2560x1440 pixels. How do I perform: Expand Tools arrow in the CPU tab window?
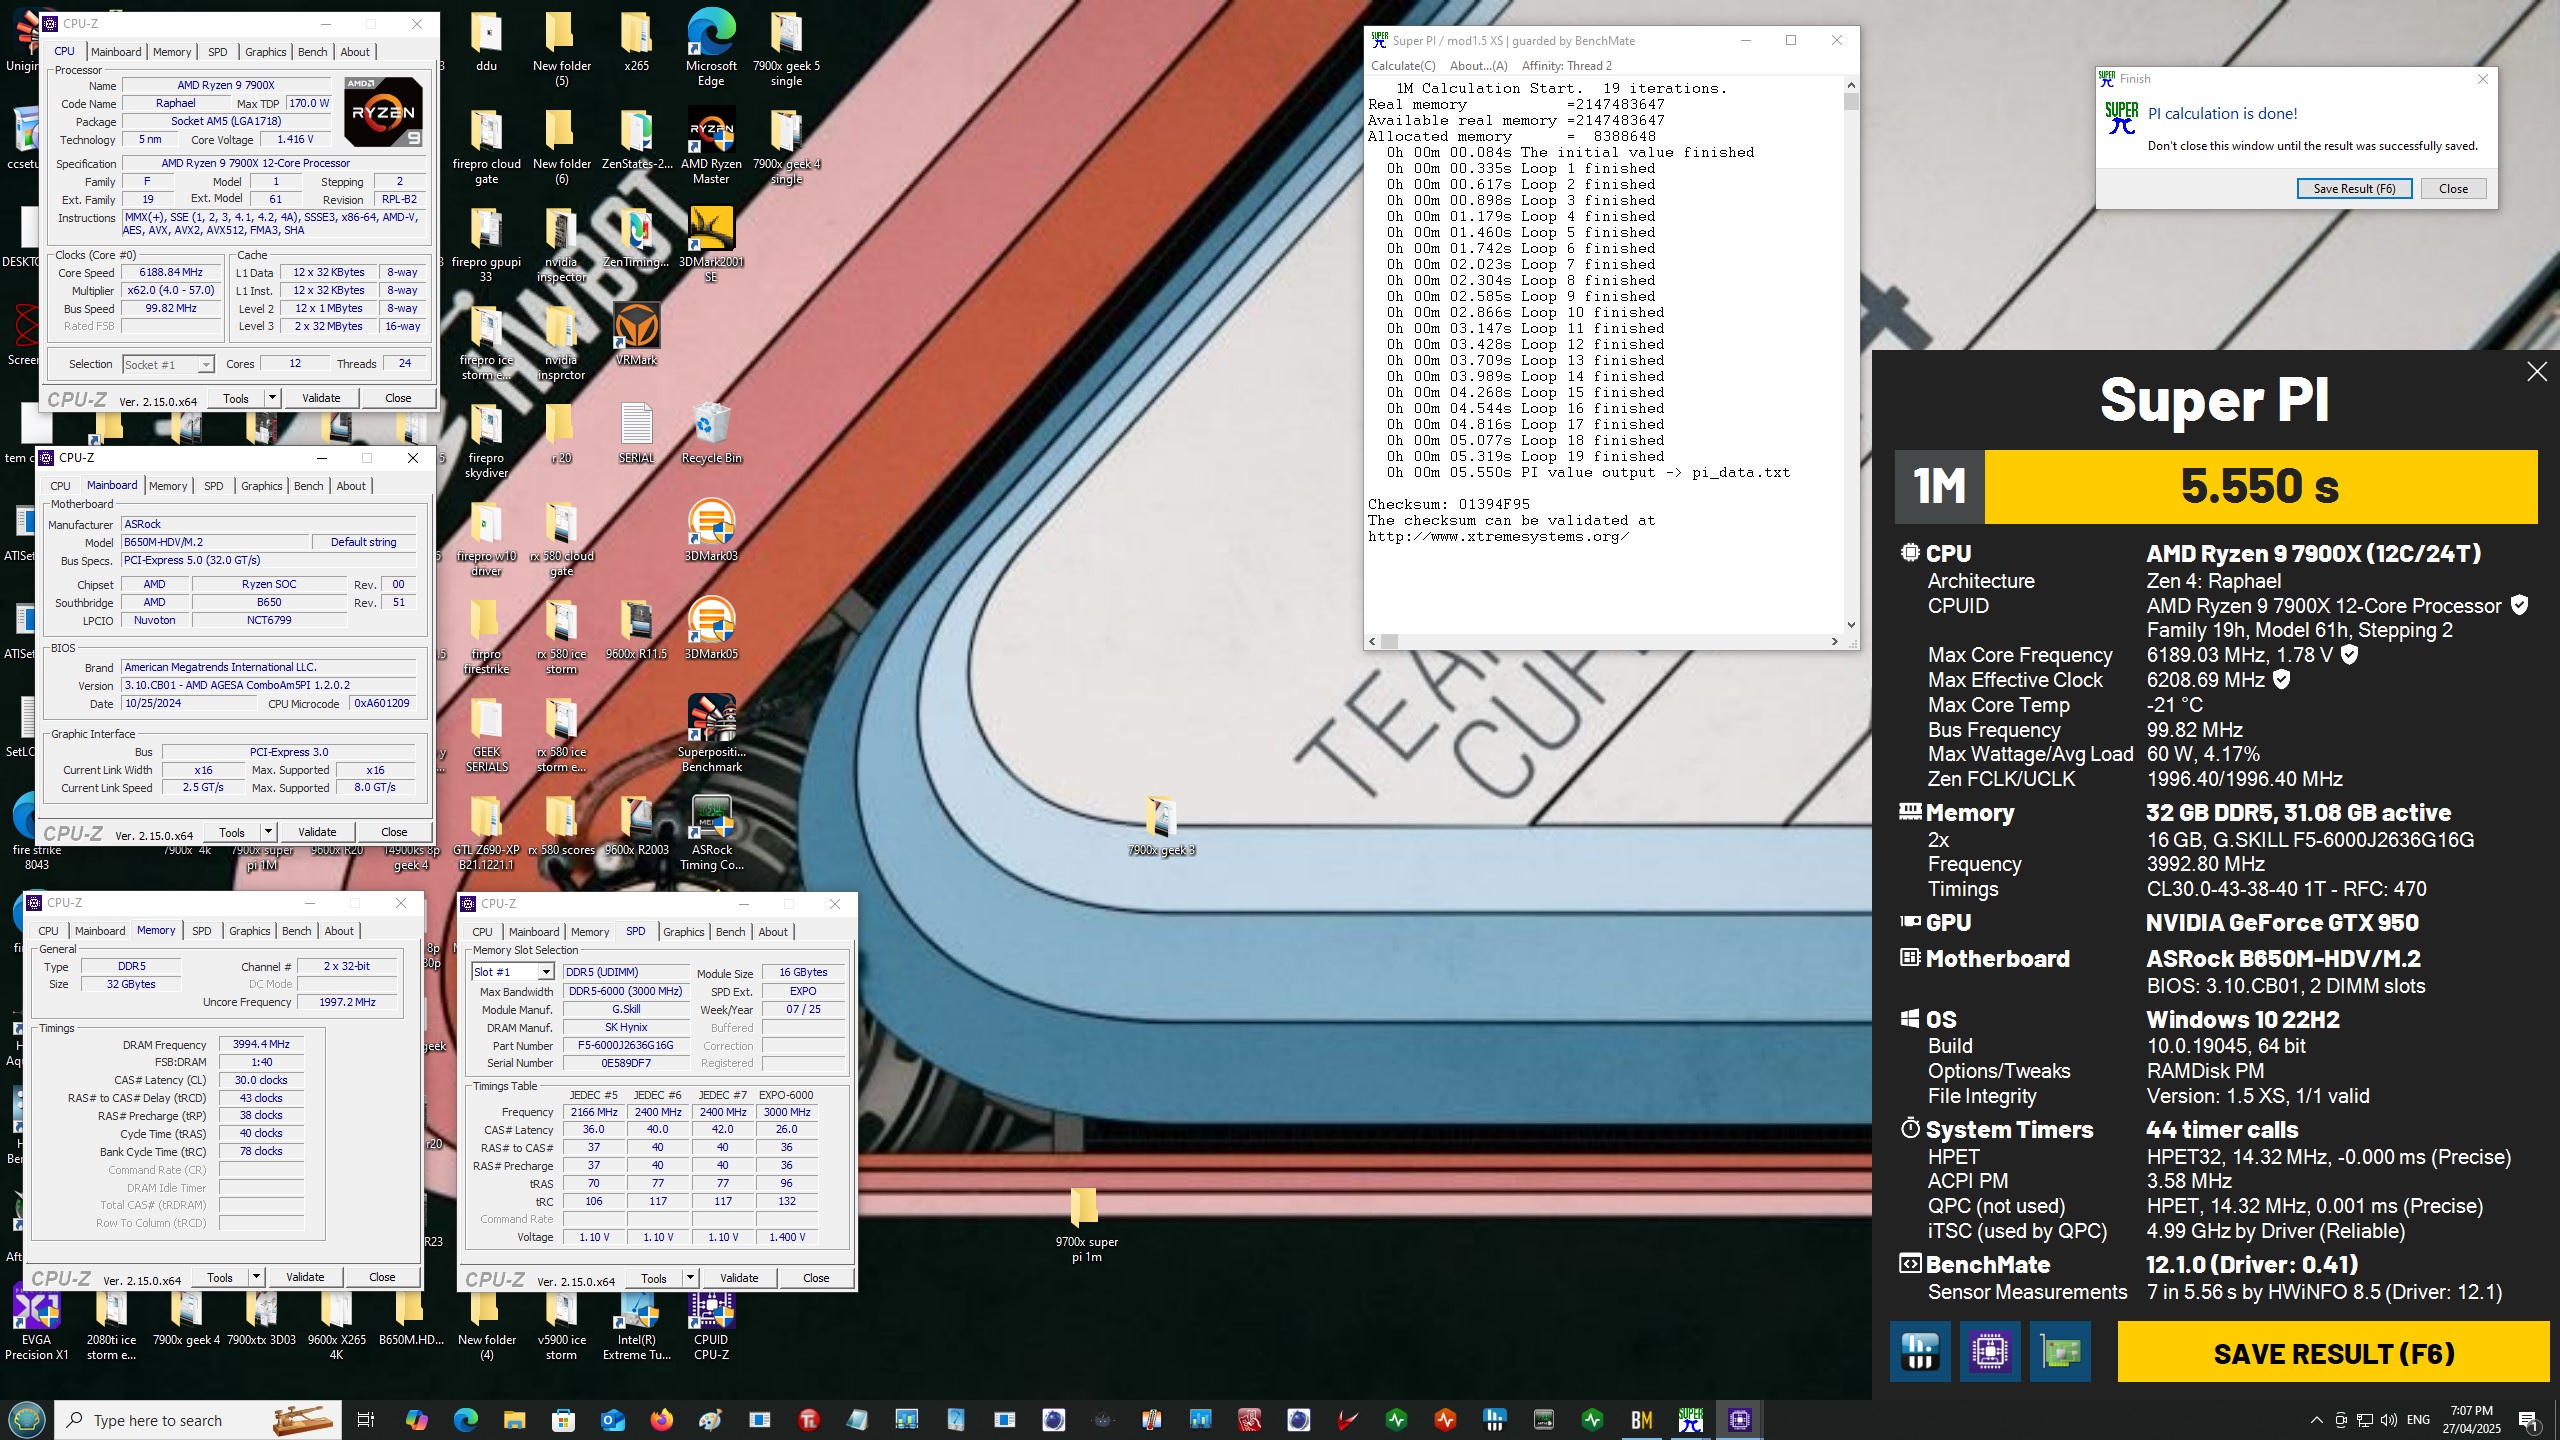(271, 398)
